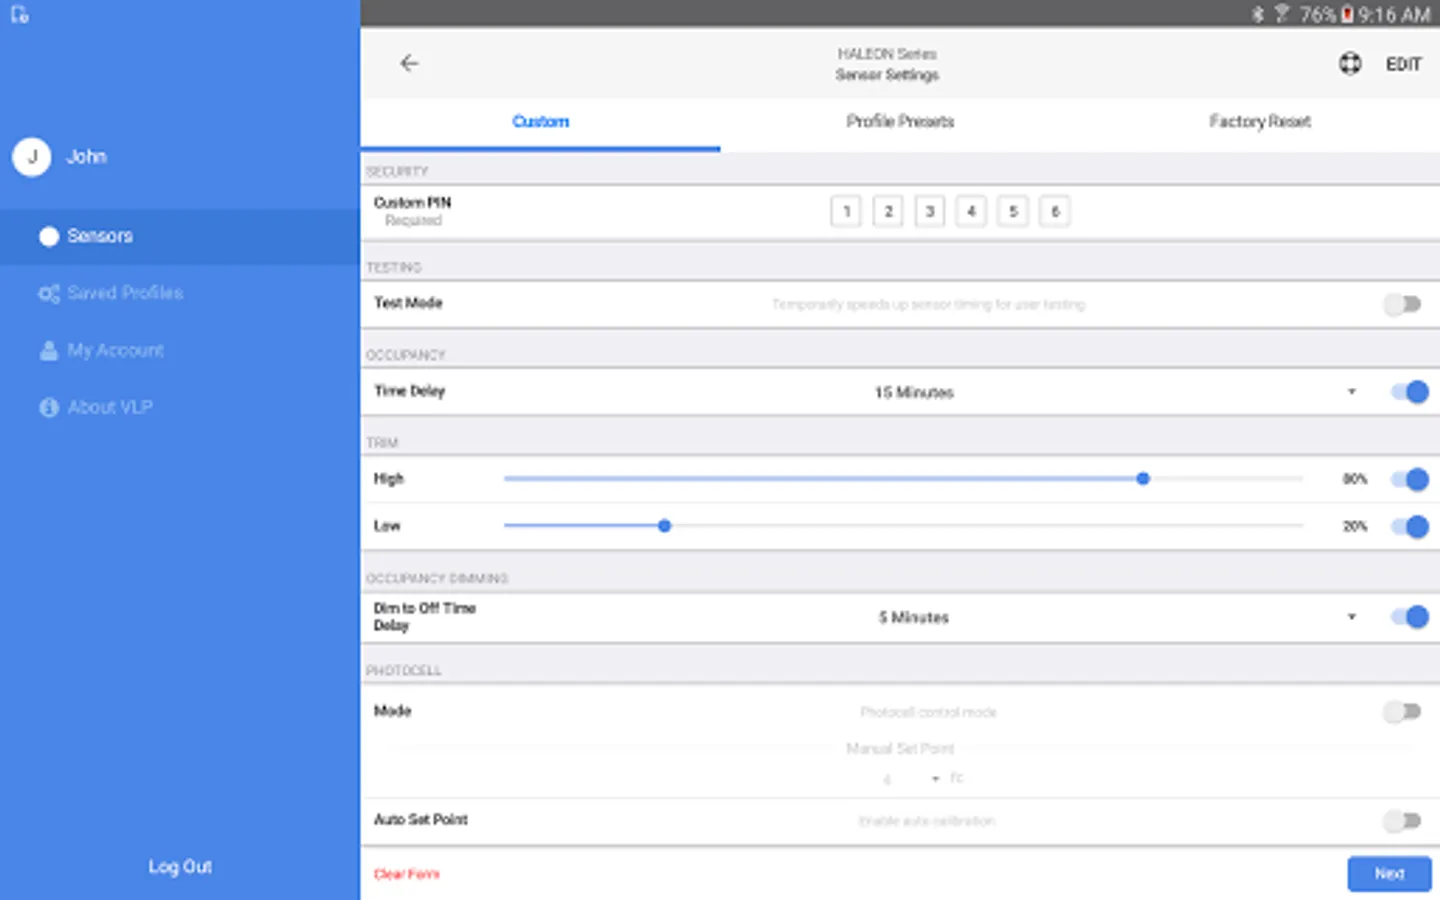Tap the notification icon in the status bar
1440x900 pixels.
[19, 14]
